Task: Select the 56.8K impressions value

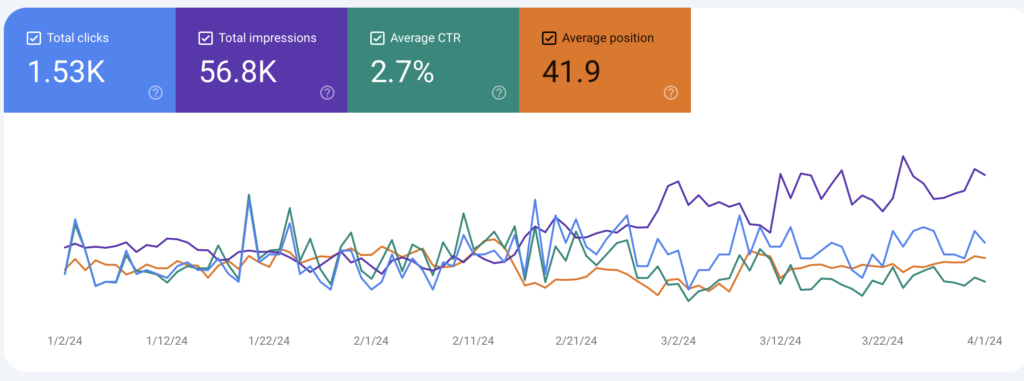Action: click(x=238, y=72)
